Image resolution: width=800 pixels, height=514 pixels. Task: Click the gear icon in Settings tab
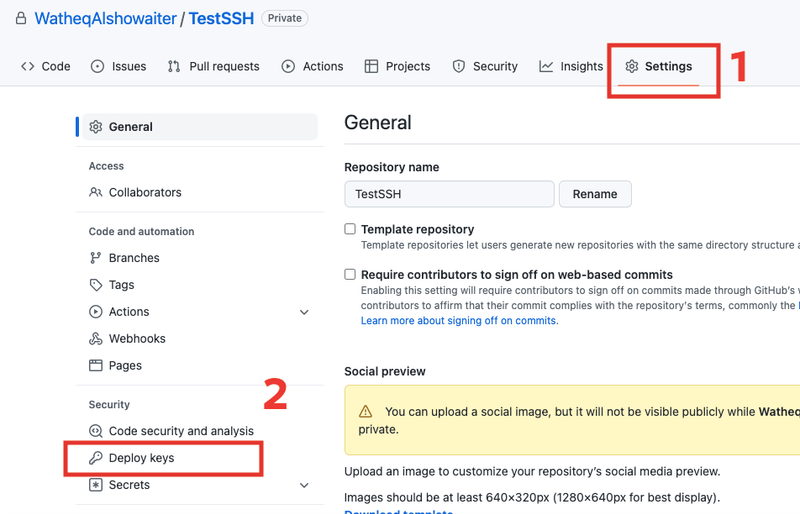(x=632, y=67)
